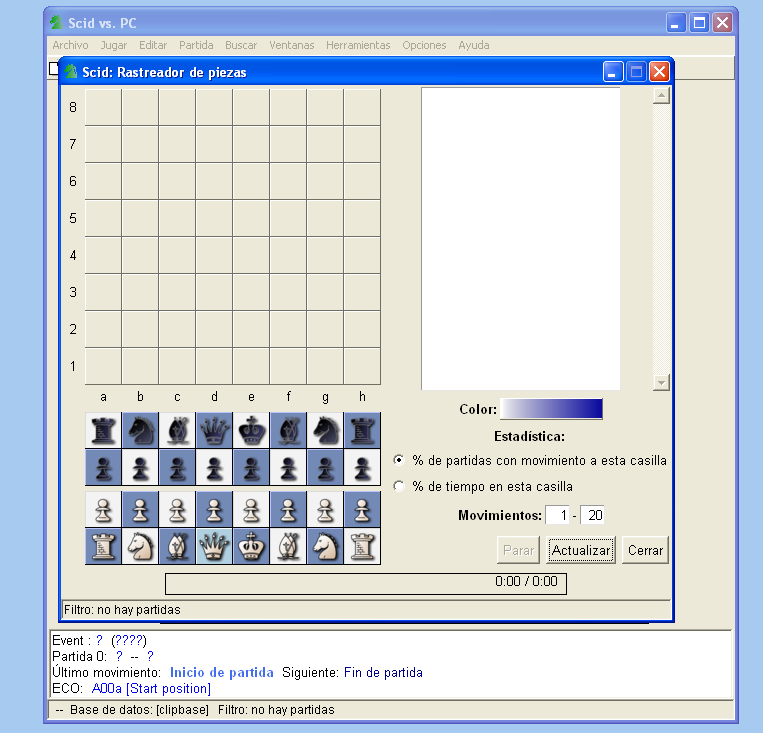Image resolution: width=763 pixels, height=733 pixels.
Task: Select the black pawn in column d
Action: coord(214,467)
